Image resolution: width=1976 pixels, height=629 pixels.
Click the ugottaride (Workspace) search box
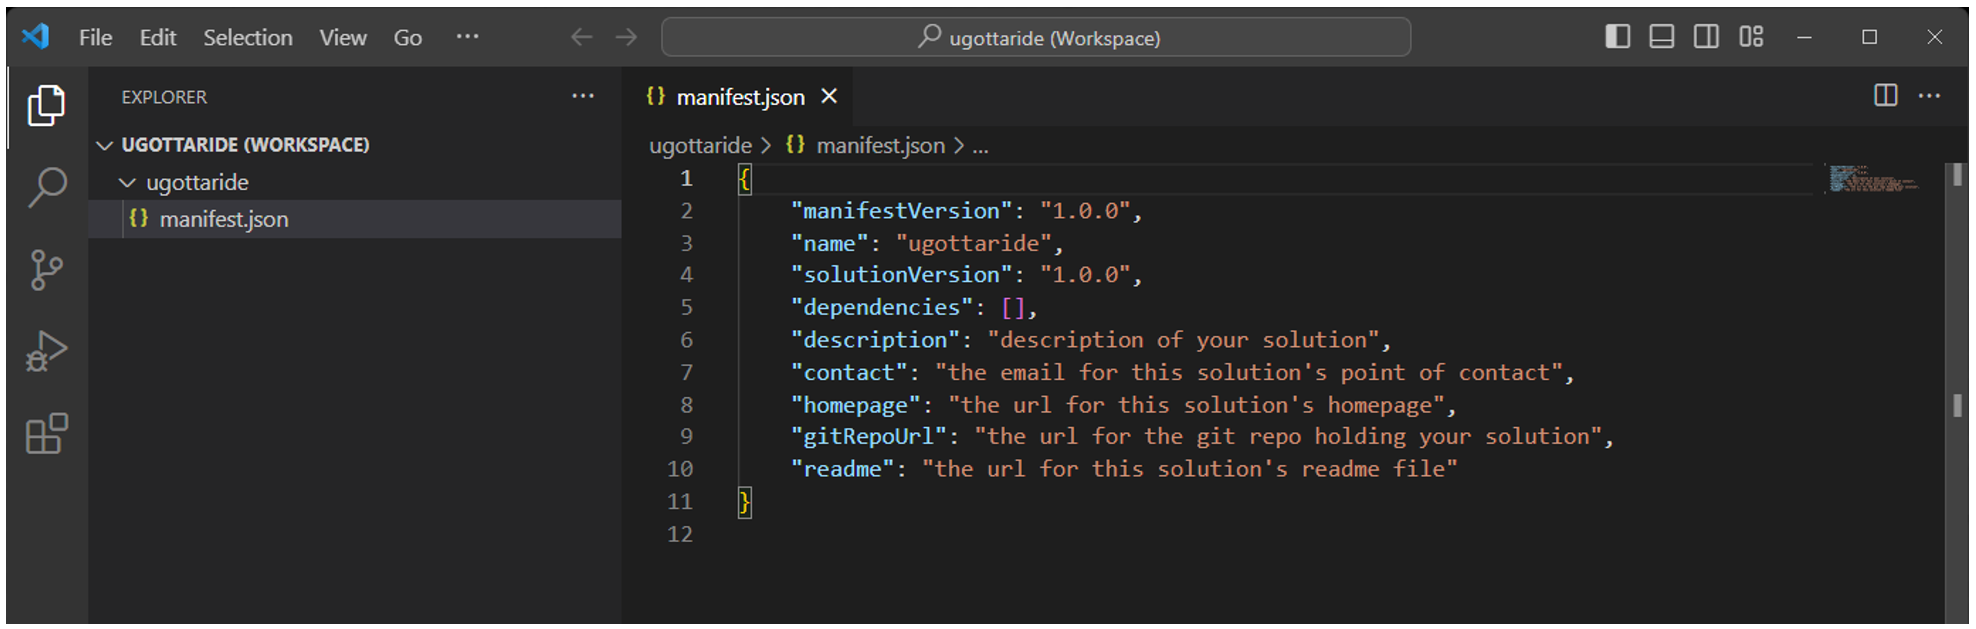1036,38
